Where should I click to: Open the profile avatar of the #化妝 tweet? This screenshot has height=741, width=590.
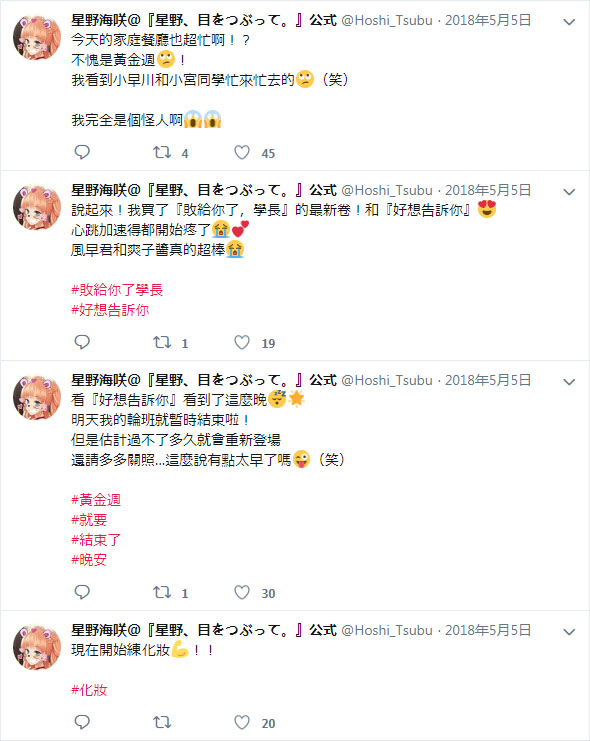(x=37, y=647)
